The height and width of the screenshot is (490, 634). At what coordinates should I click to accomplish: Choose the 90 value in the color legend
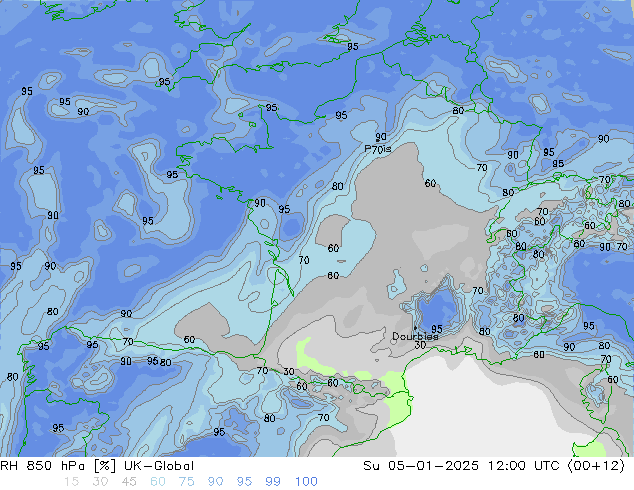click(216, 482)
